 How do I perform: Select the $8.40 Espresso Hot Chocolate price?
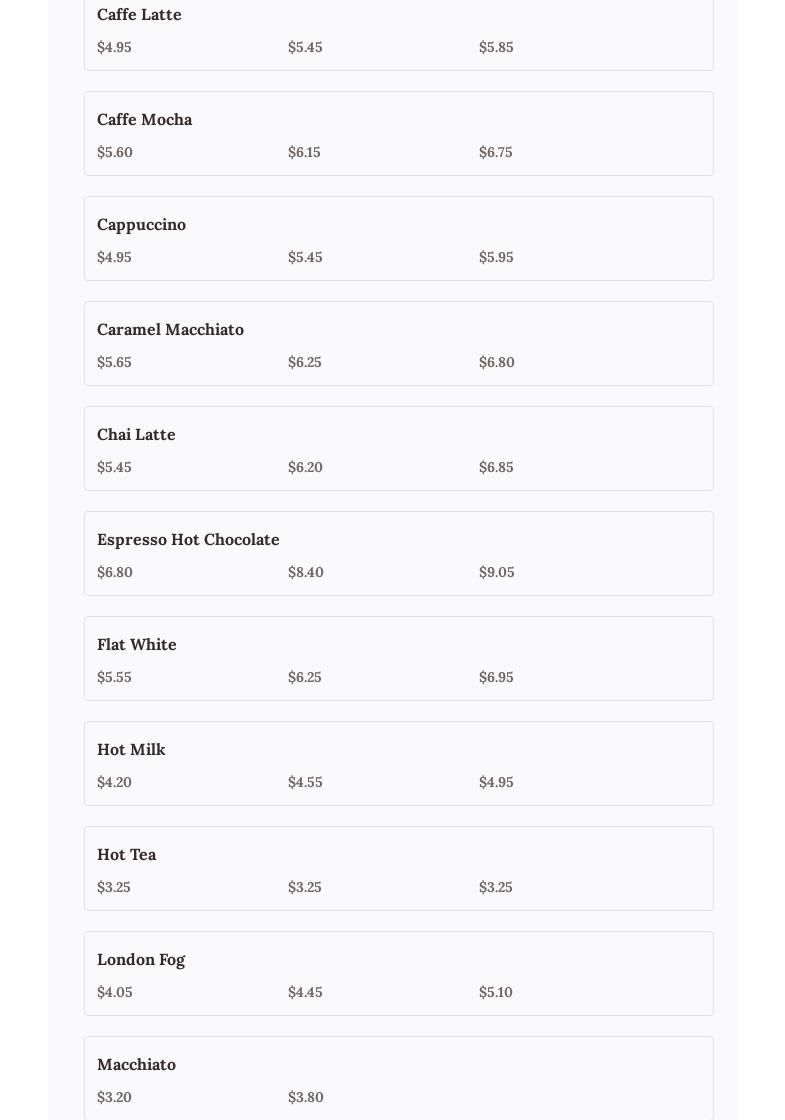(x=306, y=573)
